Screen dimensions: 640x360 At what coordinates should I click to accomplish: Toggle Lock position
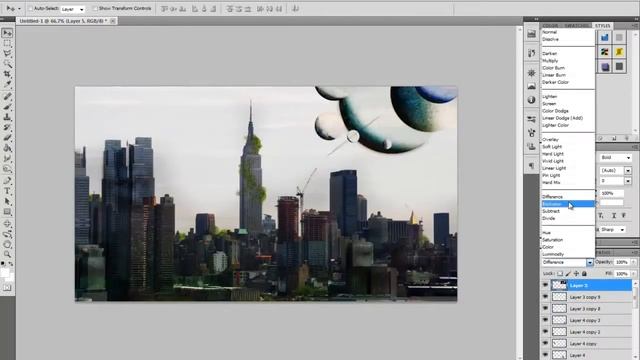pos(576,273)
